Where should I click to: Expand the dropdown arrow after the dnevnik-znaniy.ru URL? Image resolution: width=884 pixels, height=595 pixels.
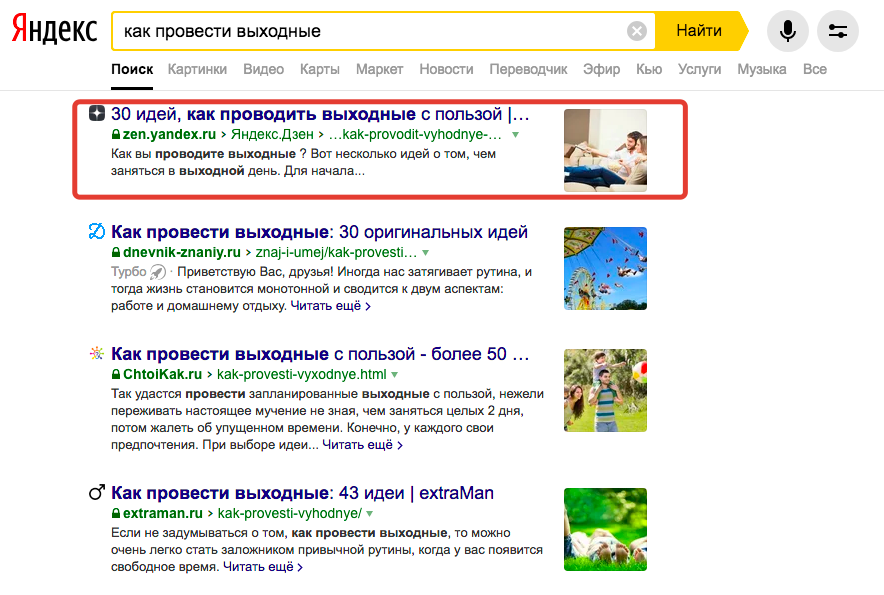click(x=426, y=253)
